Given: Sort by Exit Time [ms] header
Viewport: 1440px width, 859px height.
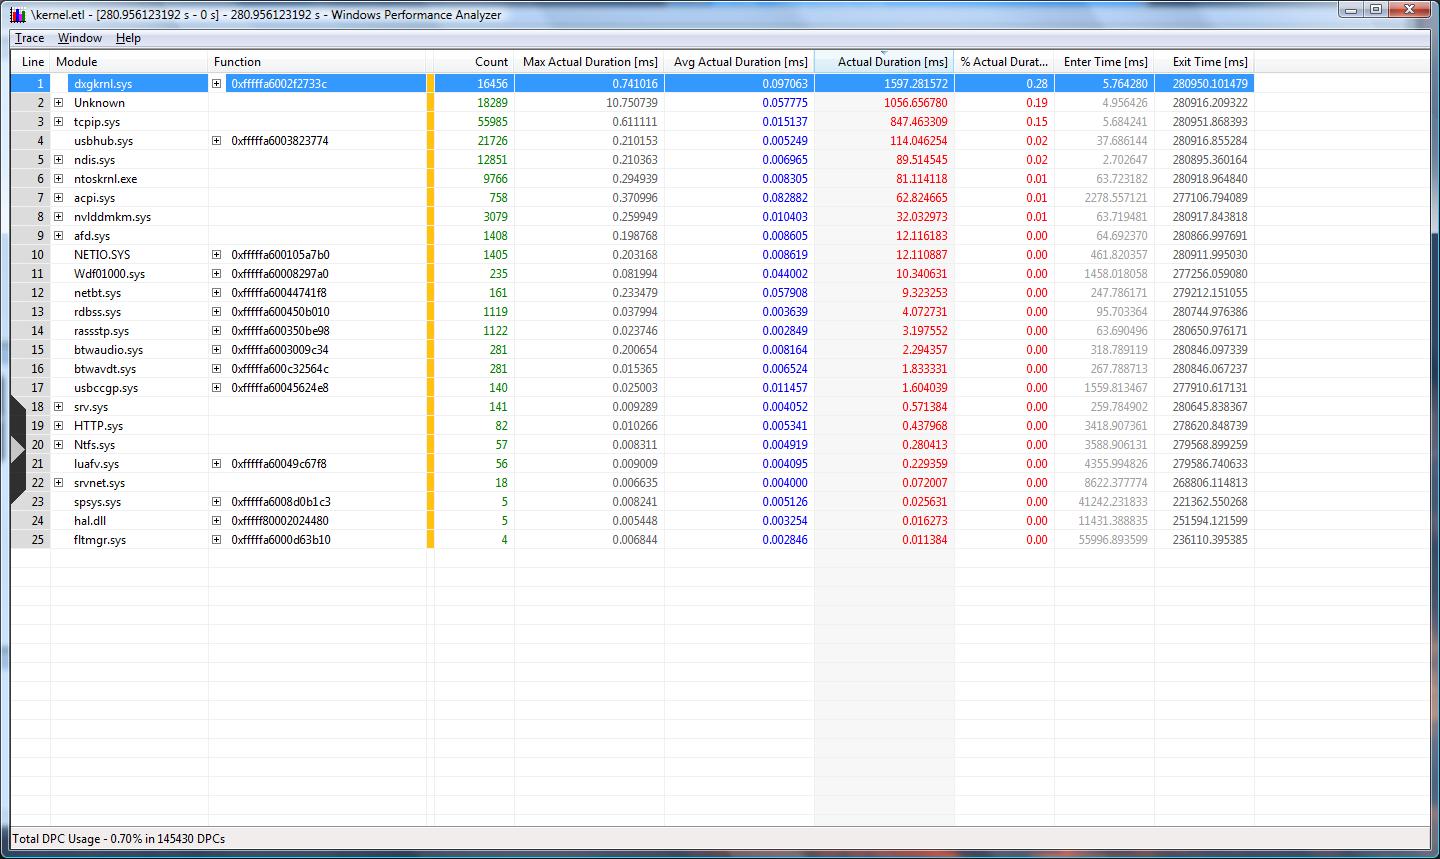Looking at the screenshot, I should pos(1205,62).
